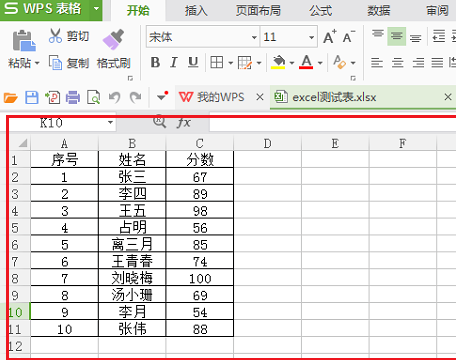
Task: Toggle underline formatting
Action: pos(193,62)
